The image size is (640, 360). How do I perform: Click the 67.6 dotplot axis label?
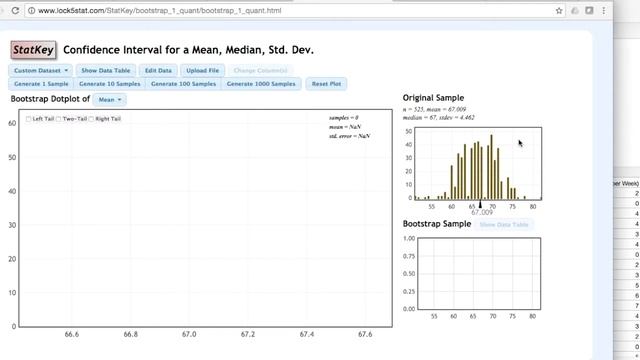pos(365,334)
